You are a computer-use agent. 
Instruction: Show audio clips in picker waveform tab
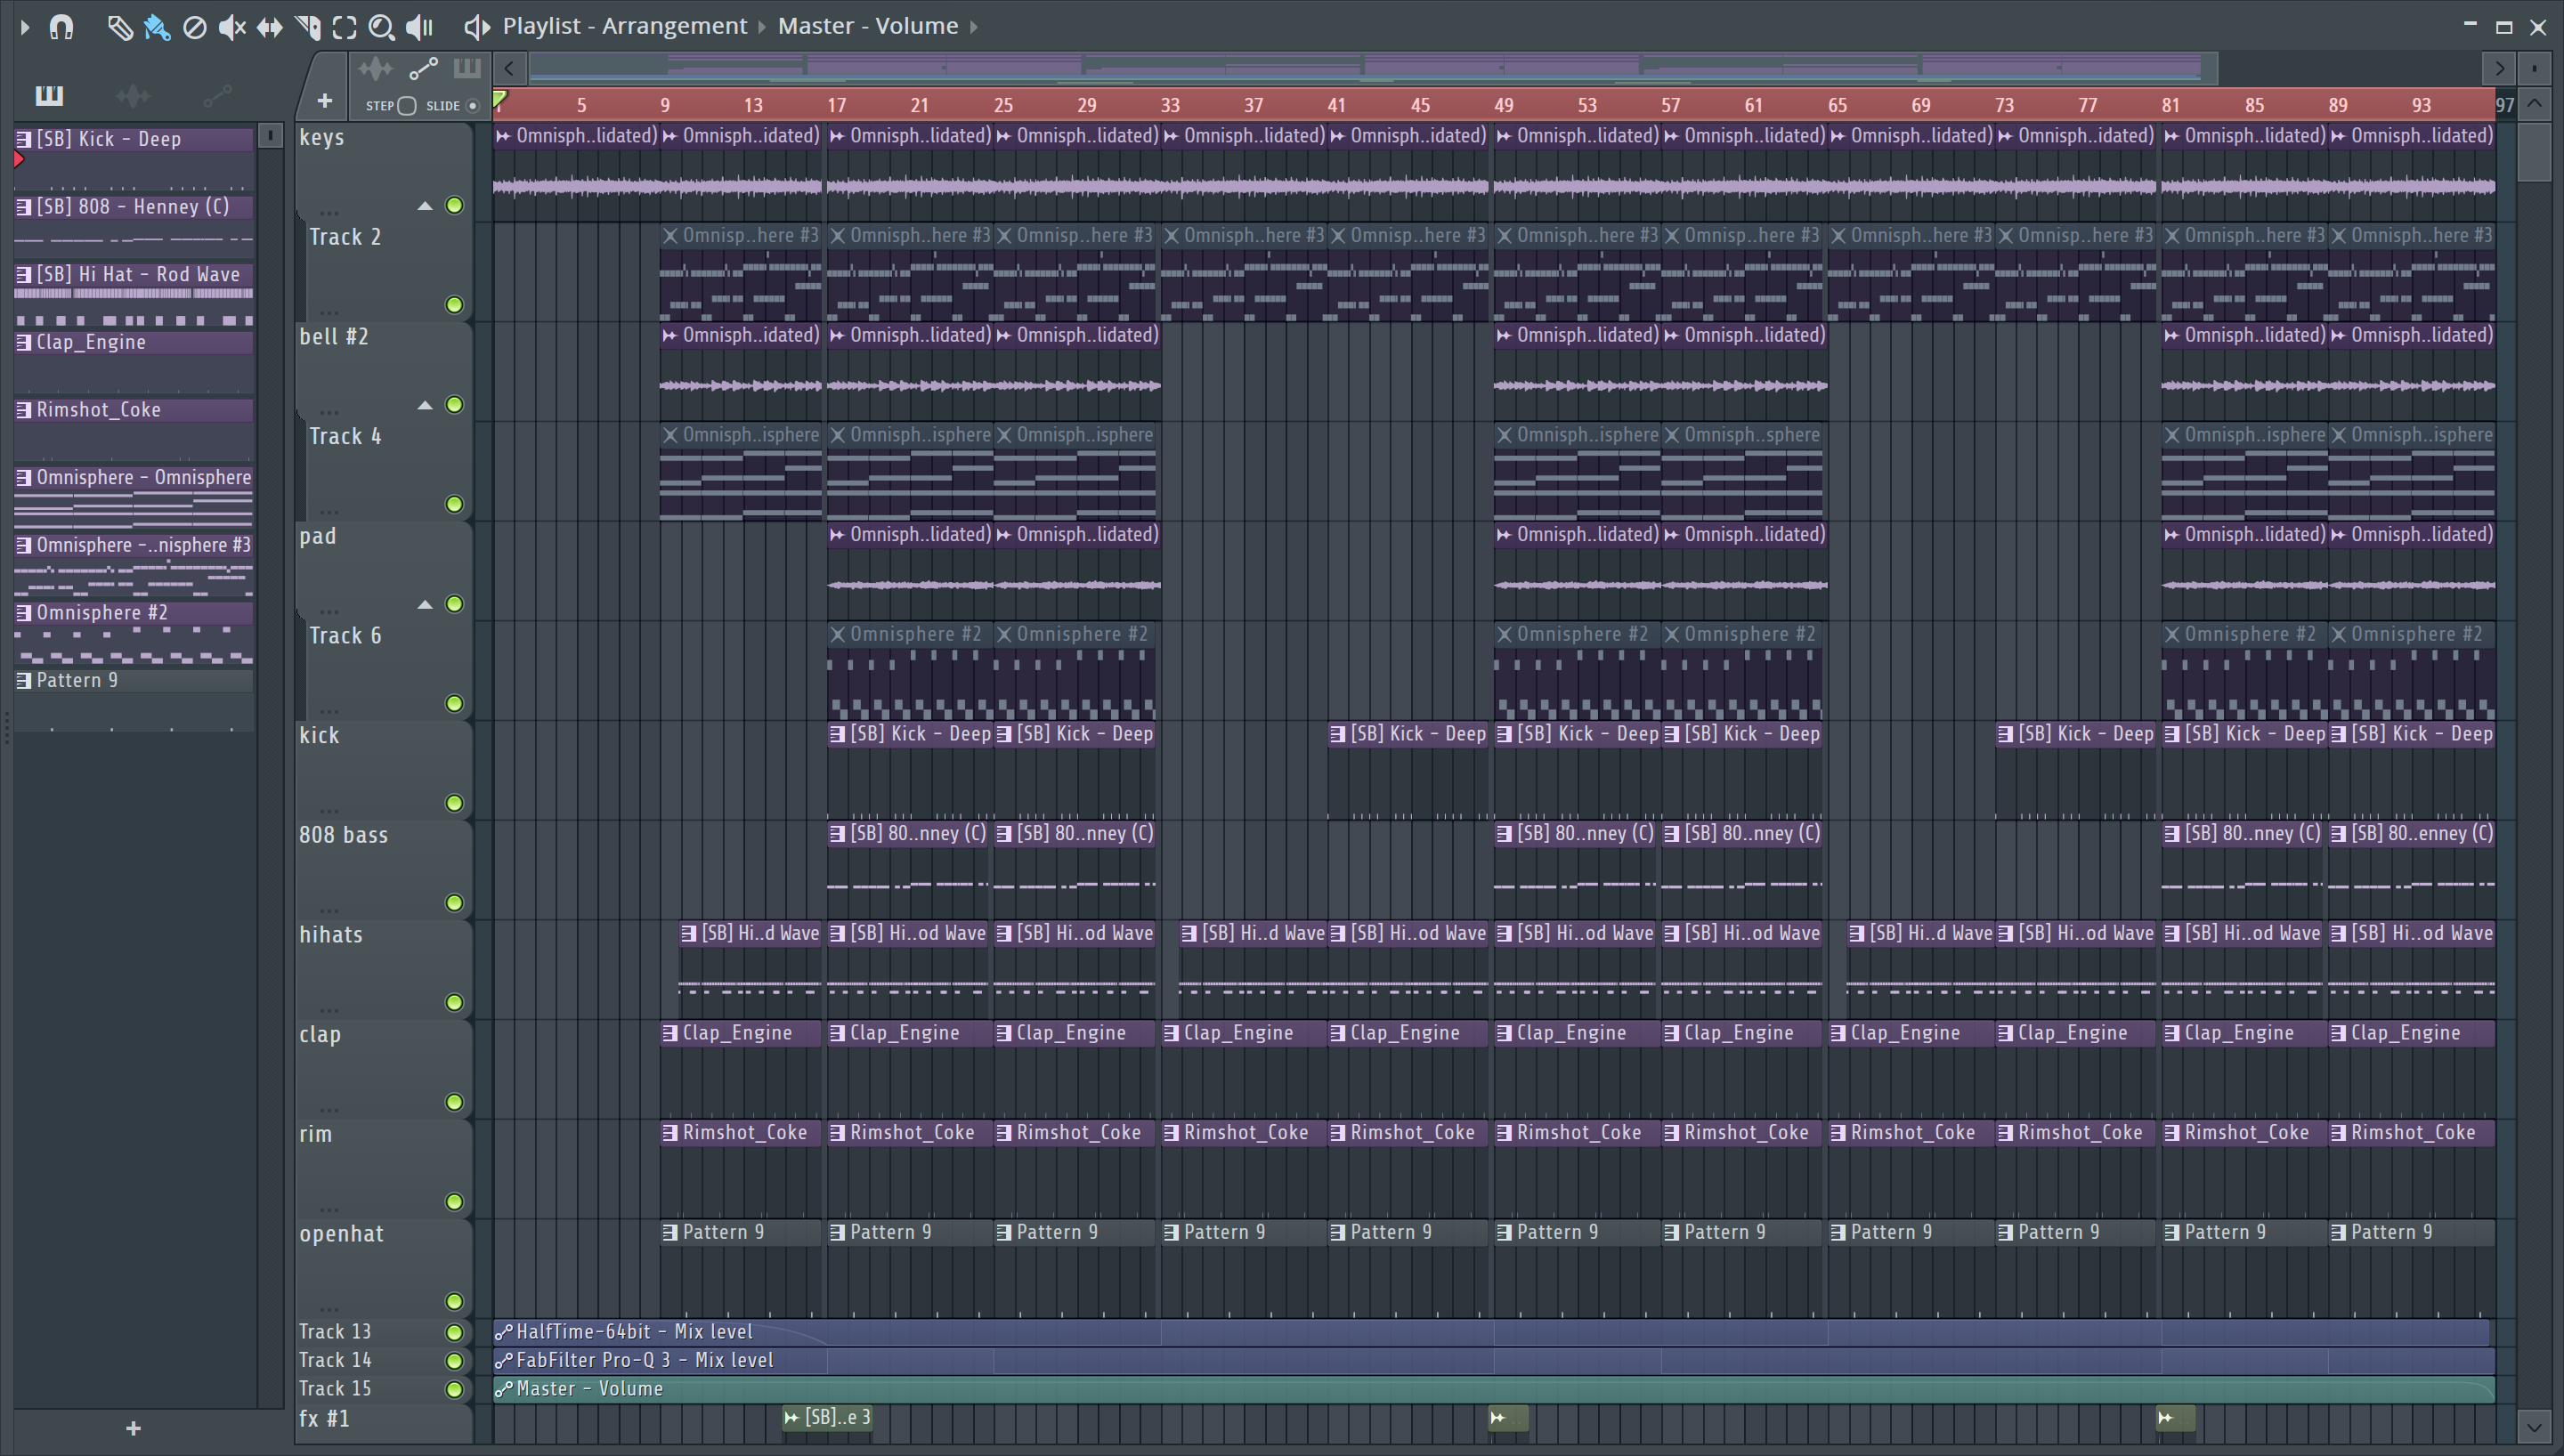pos(133,95)
